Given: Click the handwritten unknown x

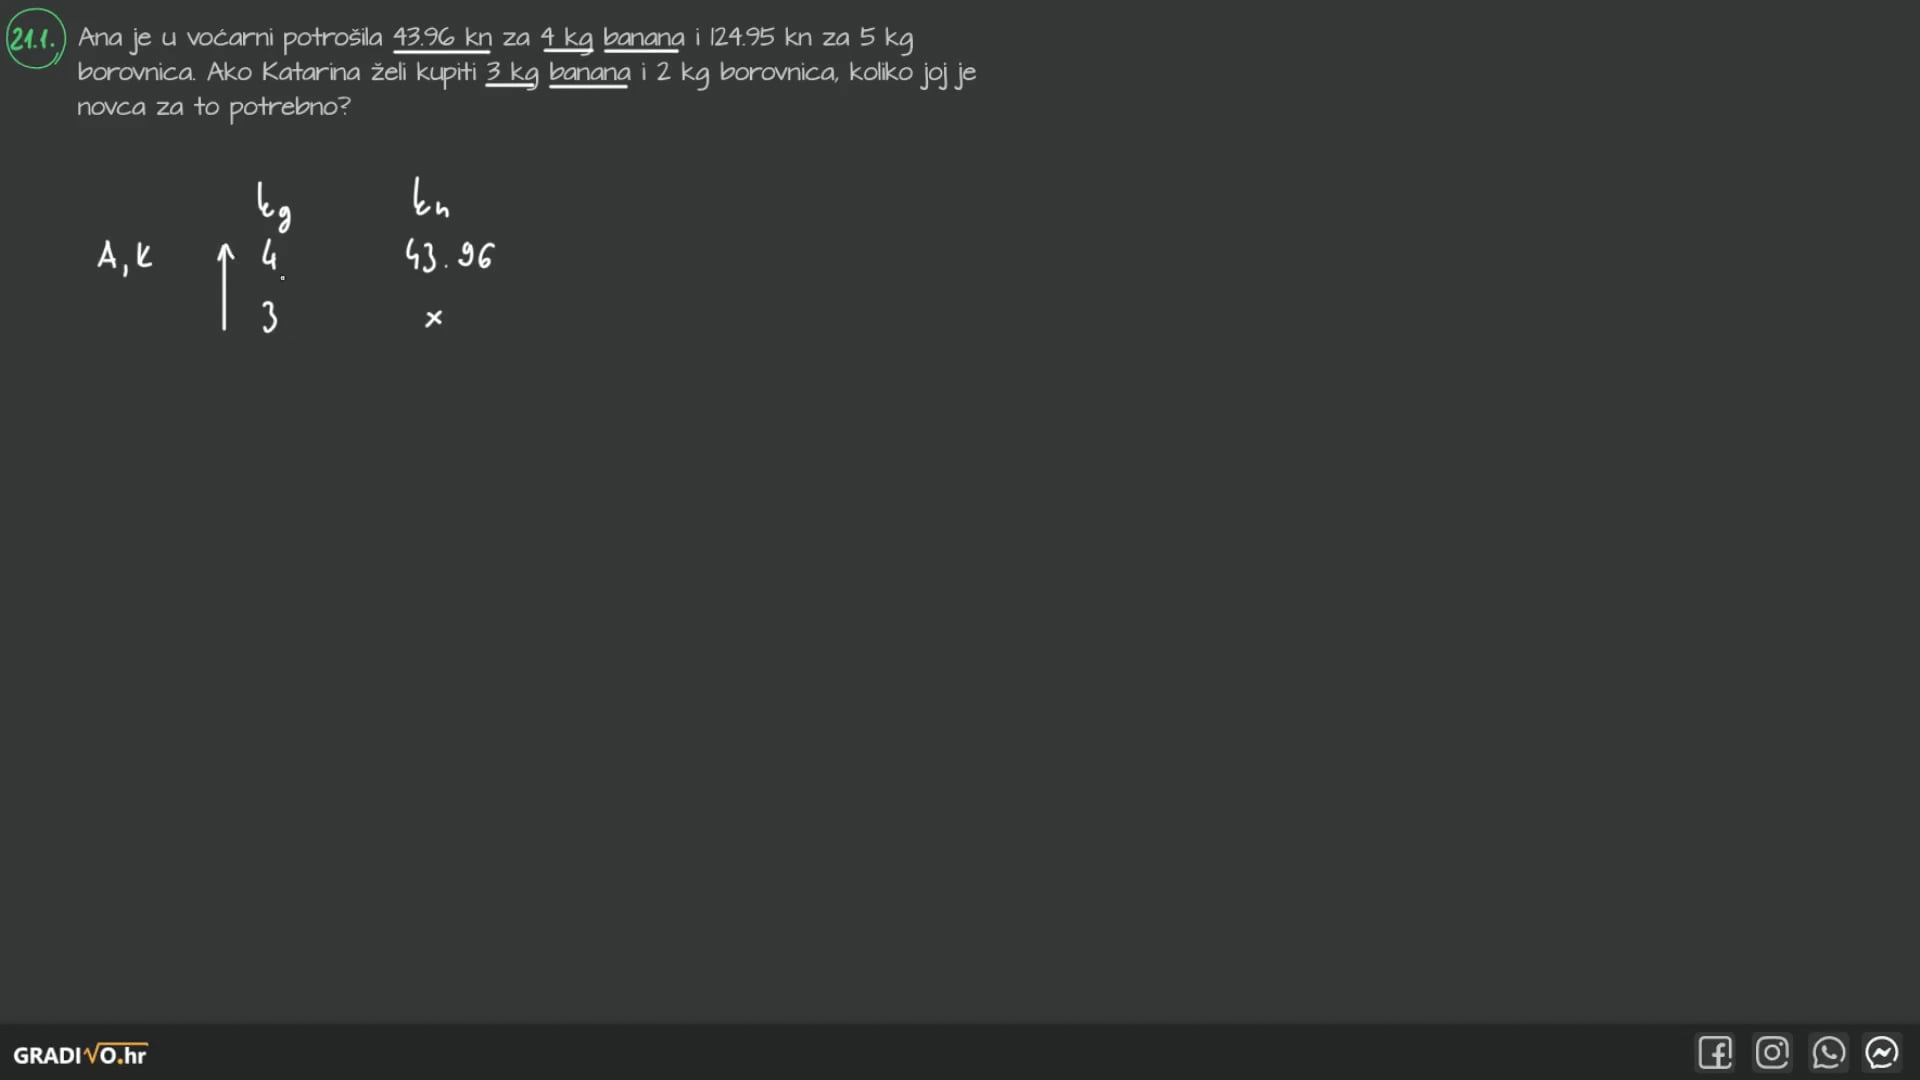Looking at the screenshot, I should coord(433,319).
